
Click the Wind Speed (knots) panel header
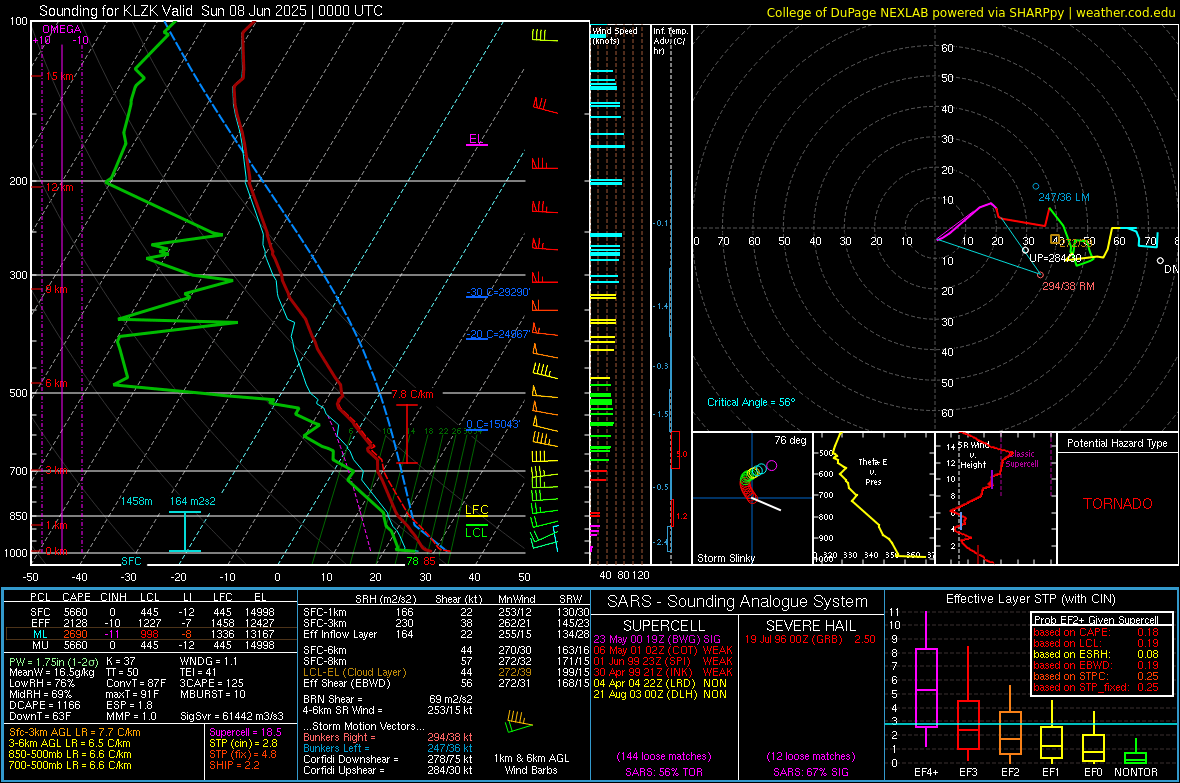tap(615, 35)
